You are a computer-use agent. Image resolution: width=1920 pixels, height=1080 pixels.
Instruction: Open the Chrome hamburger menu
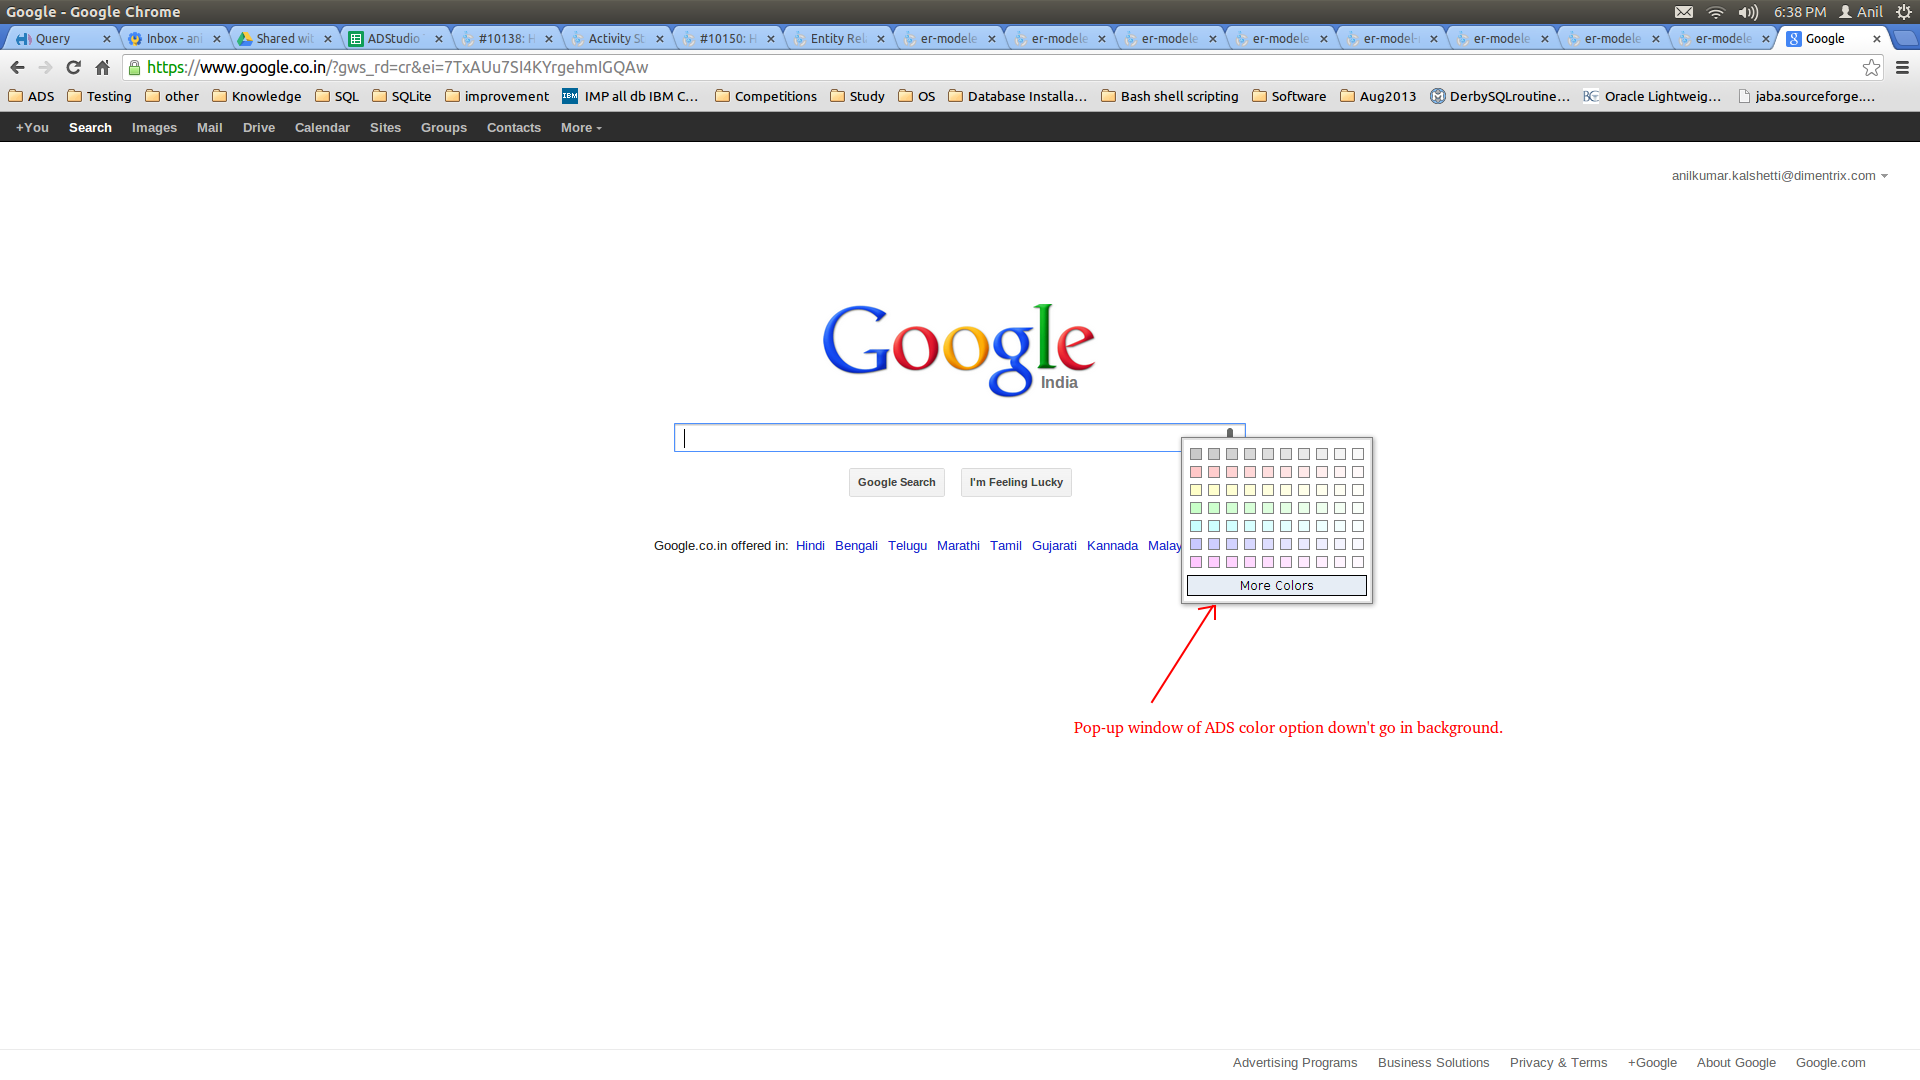(1902, 67)
